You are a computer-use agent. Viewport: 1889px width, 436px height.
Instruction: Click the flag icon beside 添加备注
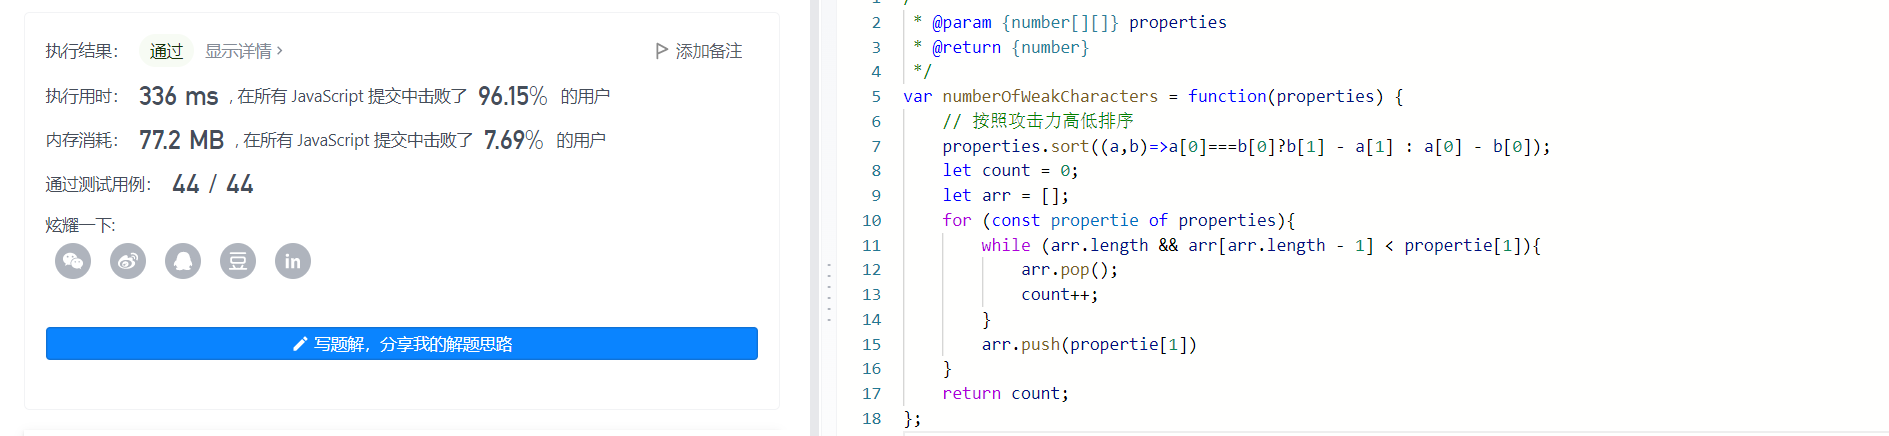click(661, 51)
